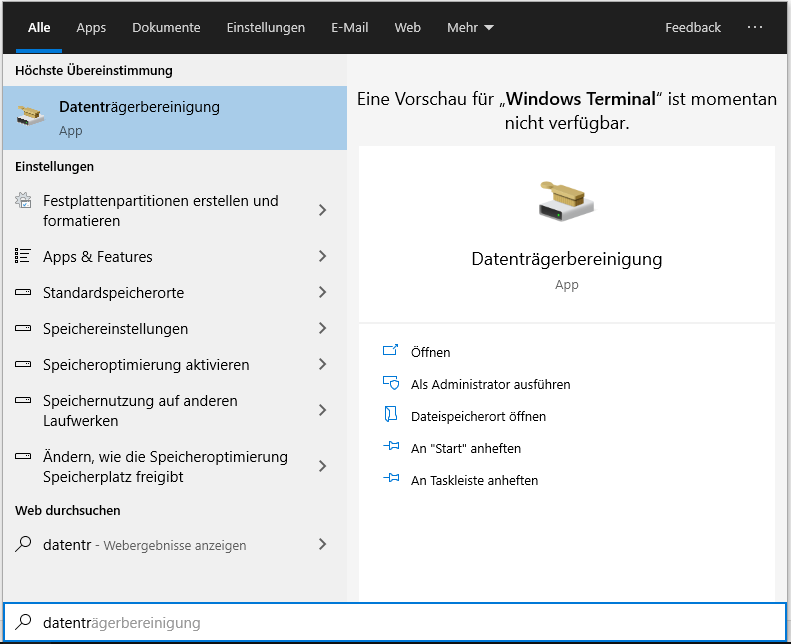
Task: Open Speichernutzung auf anderen Laufwerken setting
Action: click(x=175, y=410)
